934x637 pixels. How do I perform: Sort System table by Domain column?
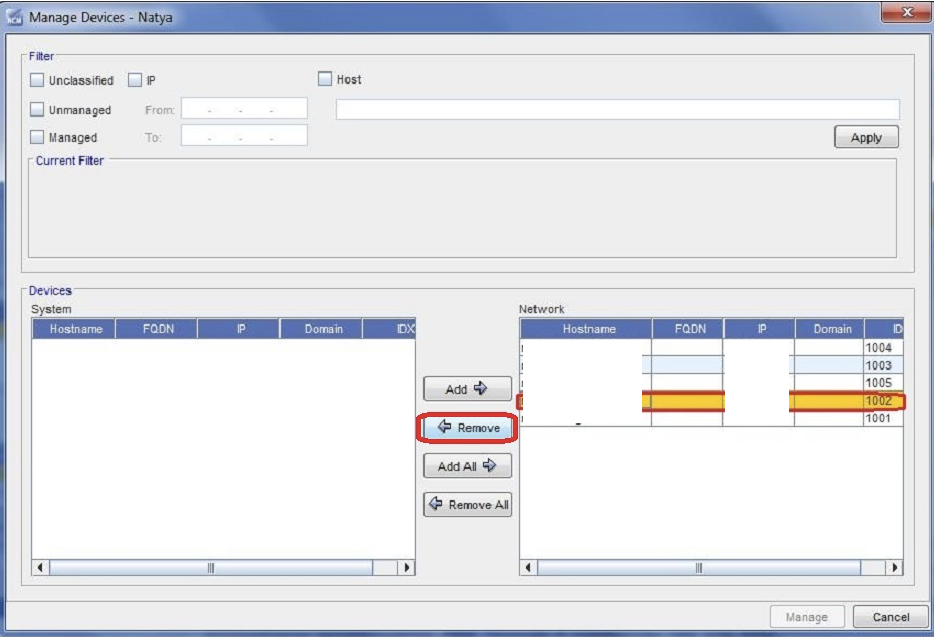(x=322, y=329)
